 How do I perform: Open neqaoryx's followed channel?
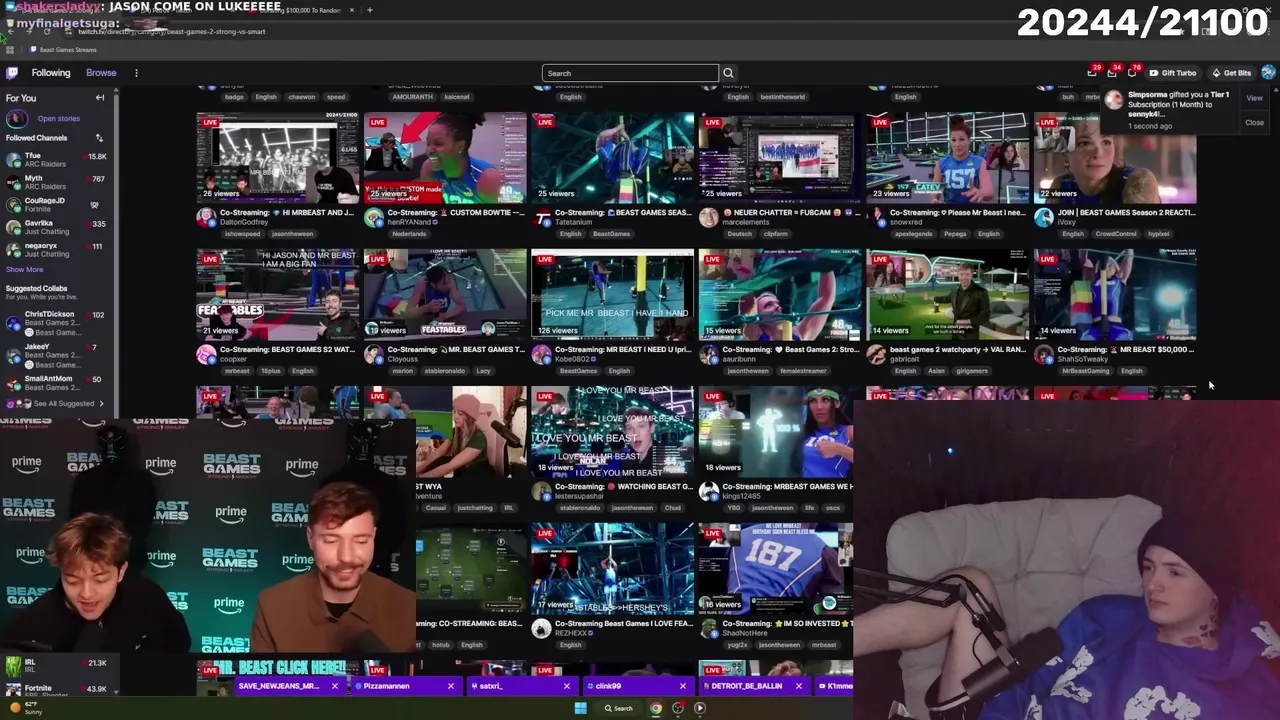58,249
